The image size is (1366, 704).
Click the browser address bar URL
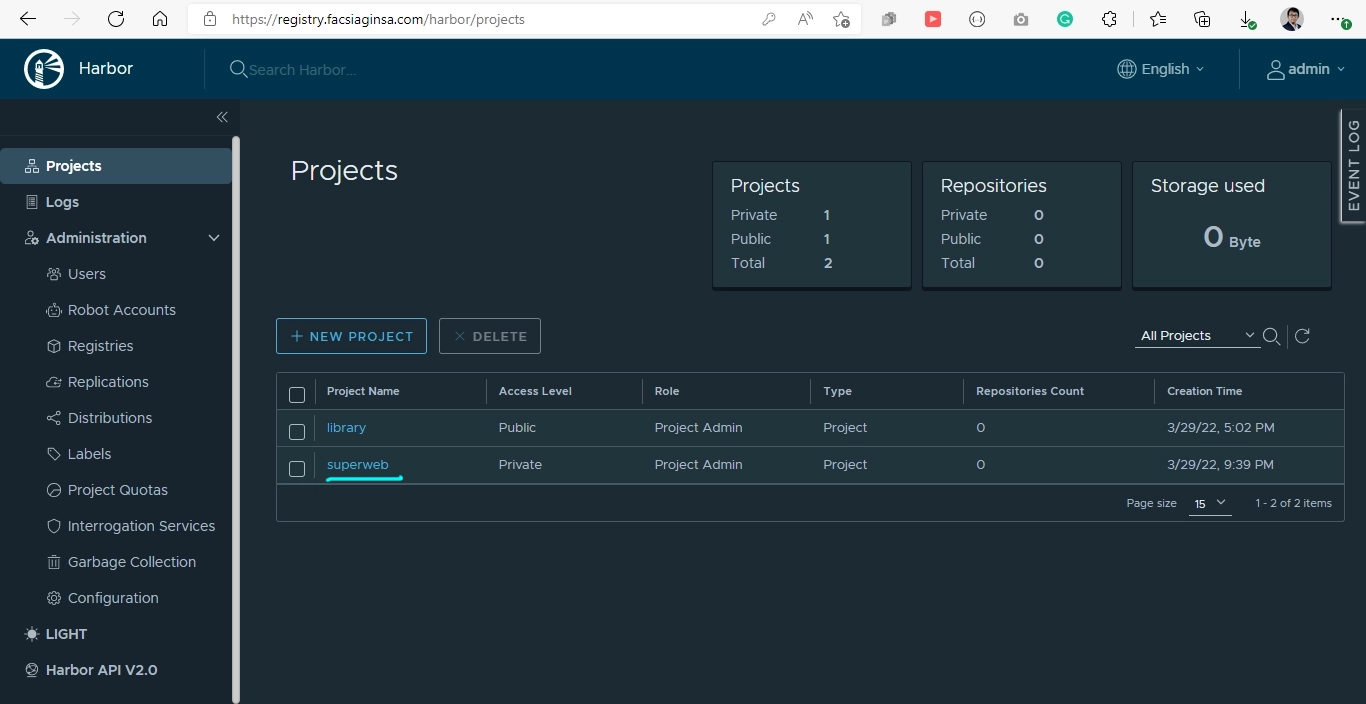point(378,19)
